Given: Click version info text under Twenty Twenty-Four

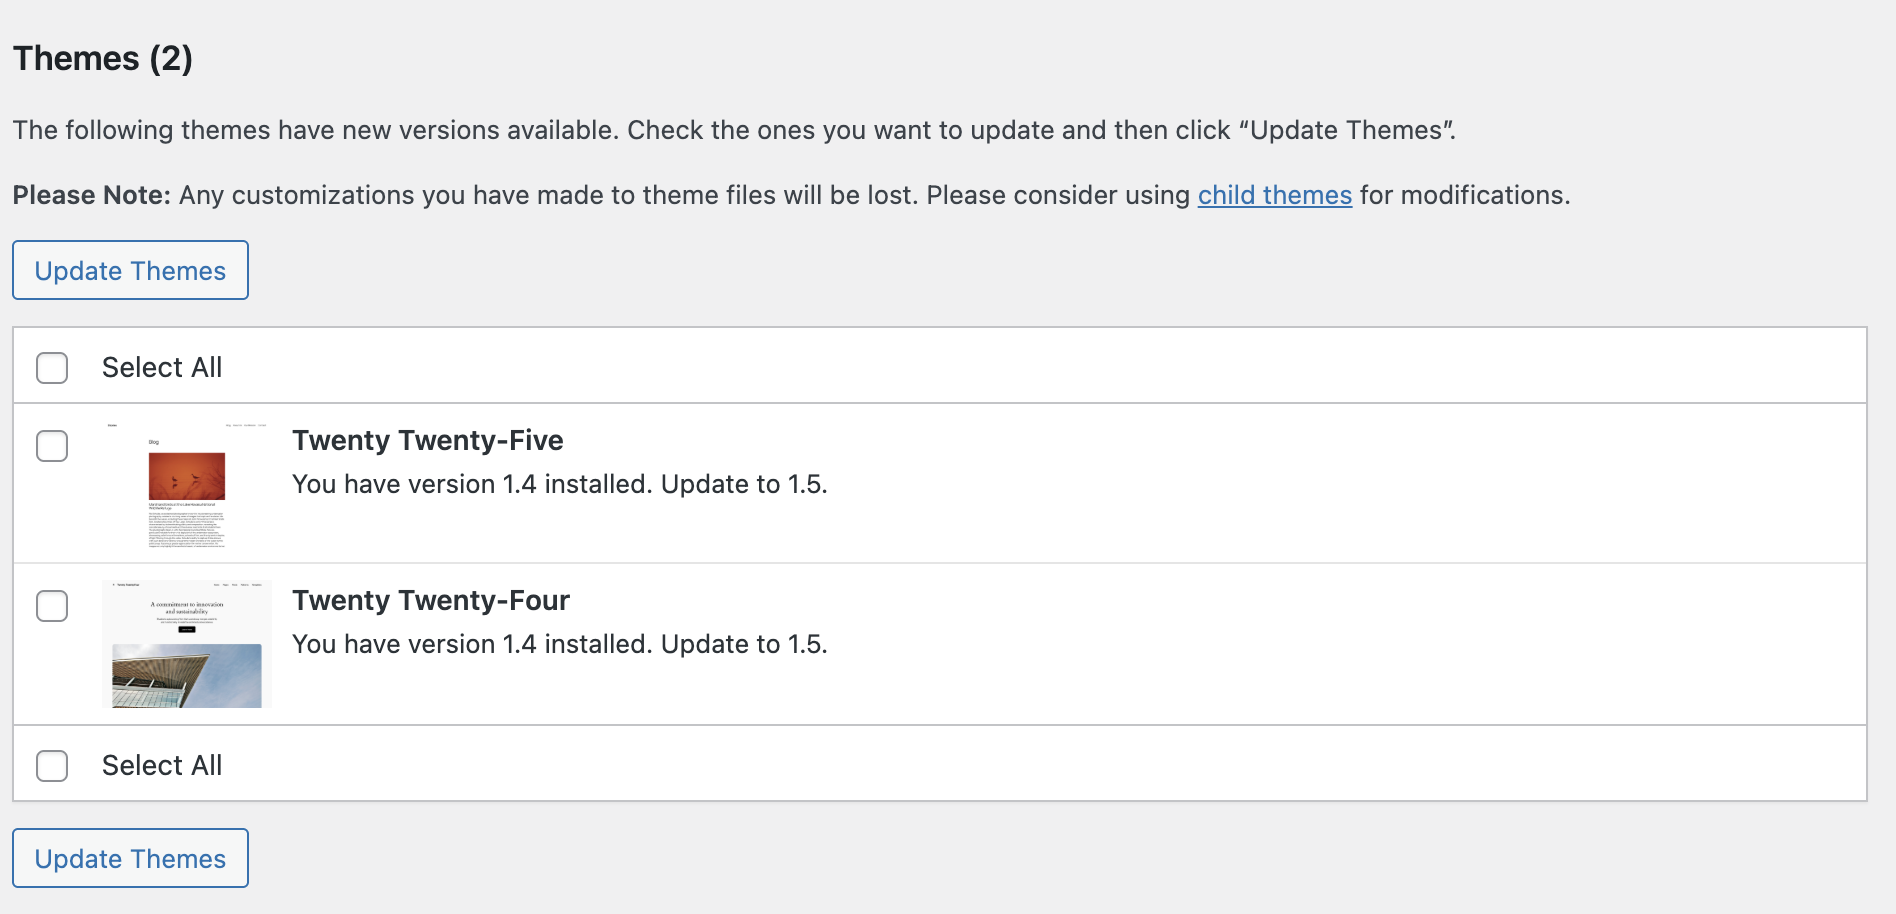Looking at the screenshot, I should pyautogui.click(x=560, y=644).
